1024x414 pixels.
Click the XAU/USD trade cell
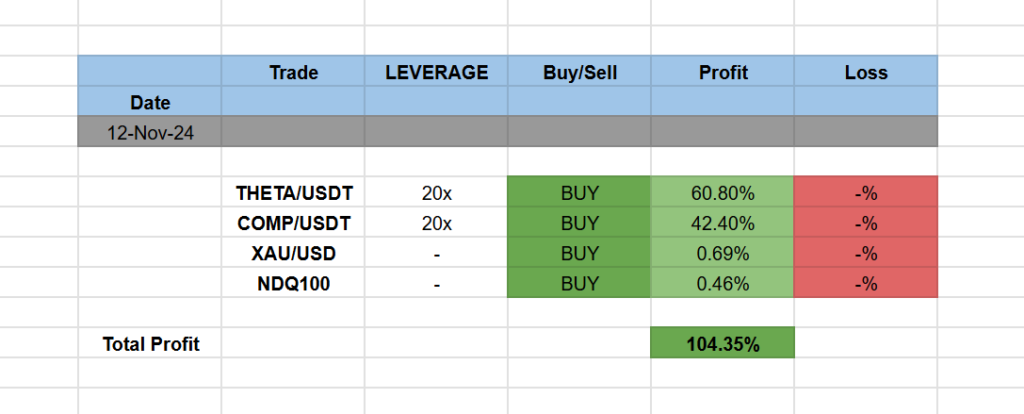[x=293, y=253]
